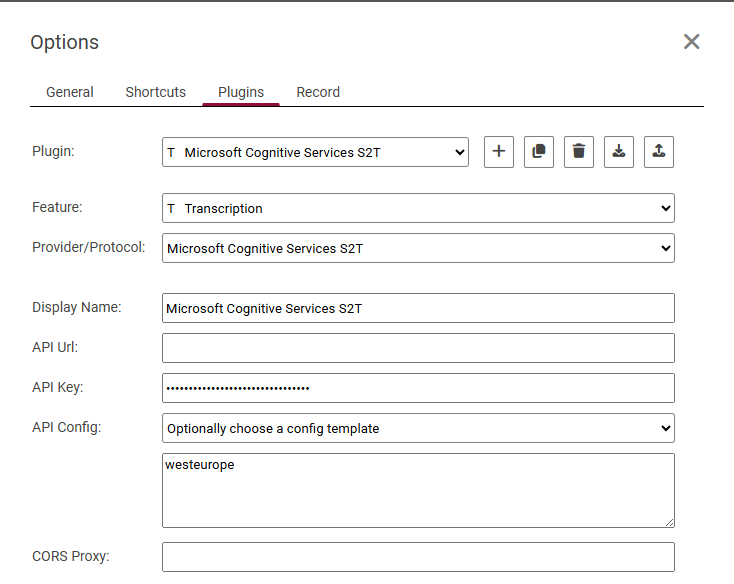Click the 'CORS Proxy:' label
This screenshot has height=584, width=734.
tap(71, 556)
